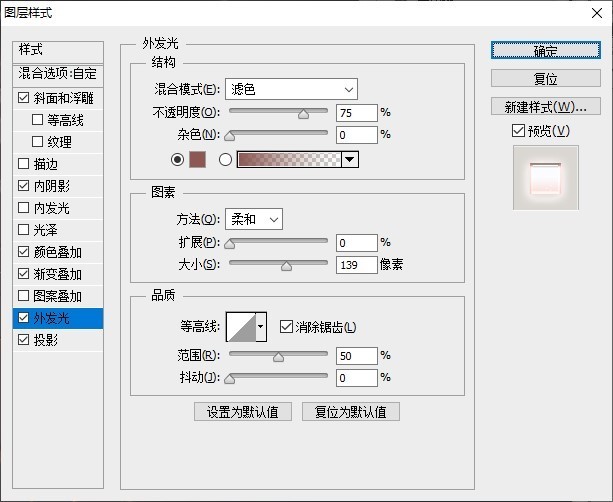613x502 pixels.
Task: Open the contour curve thumbnail editor
Action: point(242,326)
